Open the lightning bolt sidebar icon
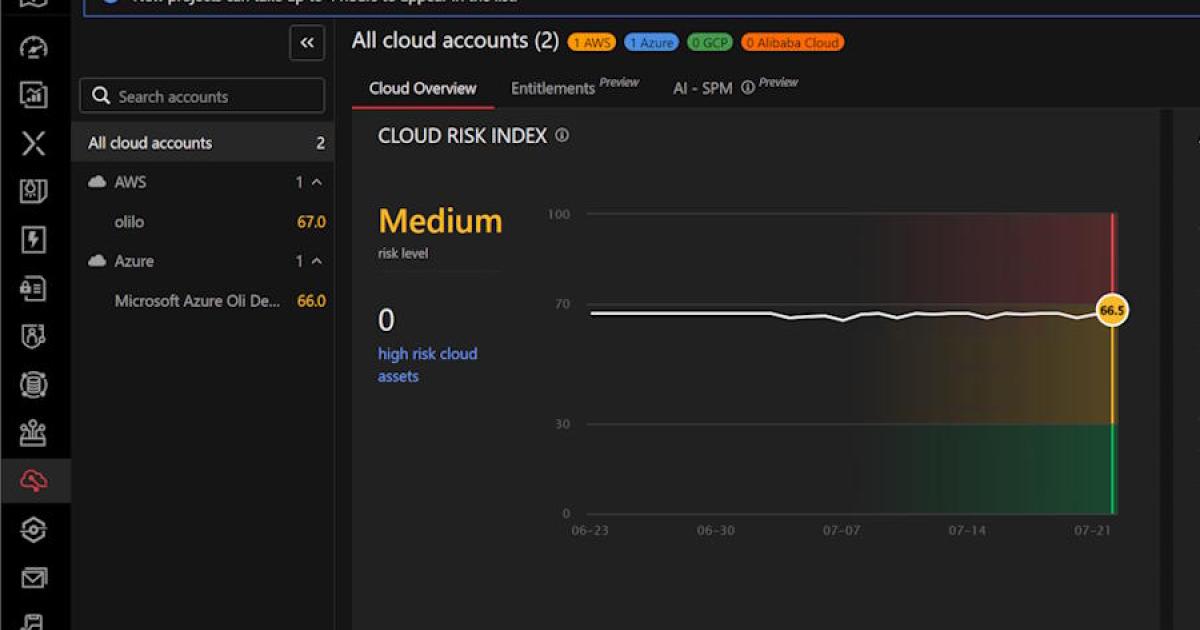Image resolution: width=1200 pixels, height=630 pixels. [x=34, y=240]
